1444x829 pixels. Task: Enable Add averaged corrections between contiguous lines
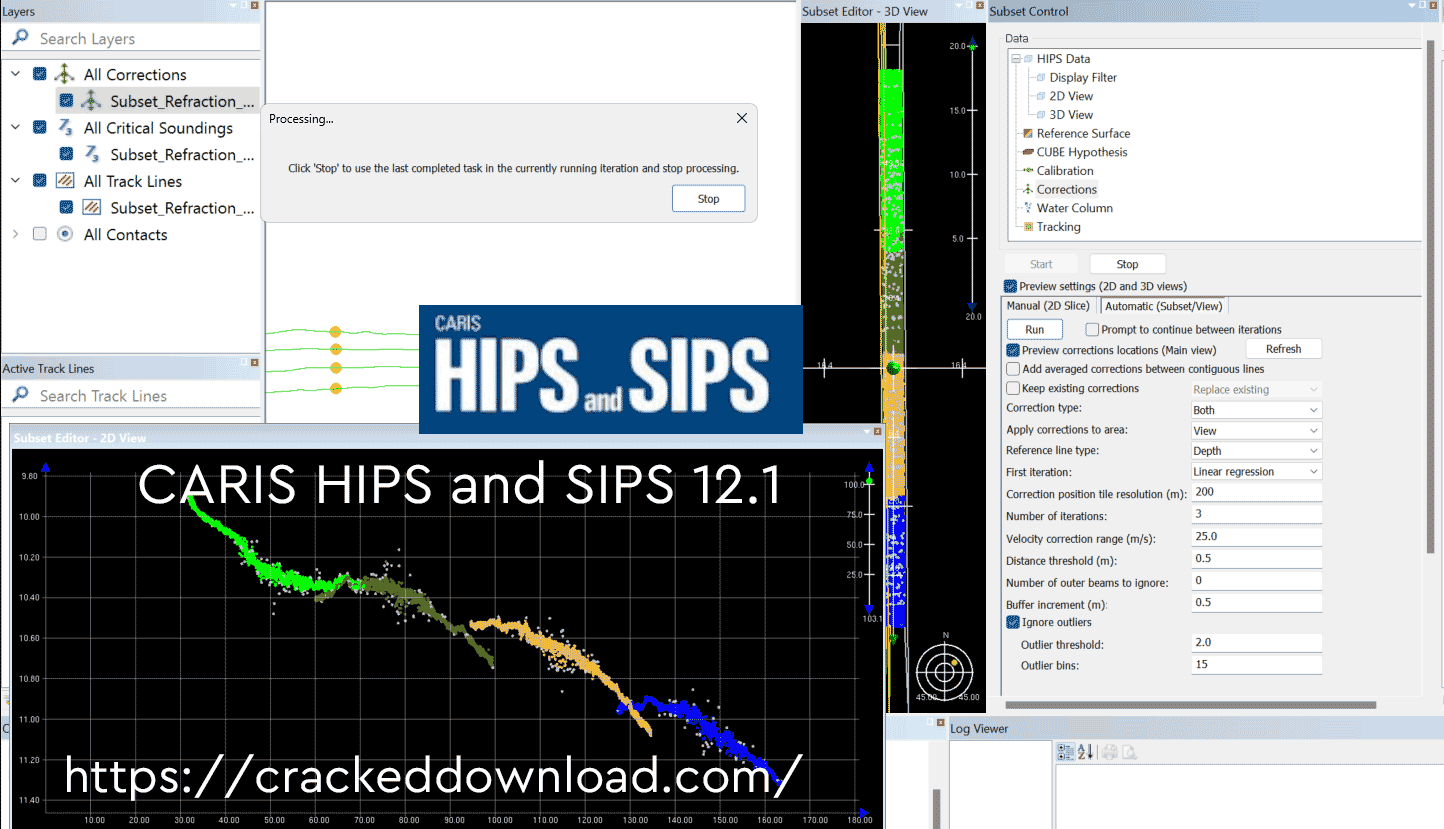click(1013, 369)
